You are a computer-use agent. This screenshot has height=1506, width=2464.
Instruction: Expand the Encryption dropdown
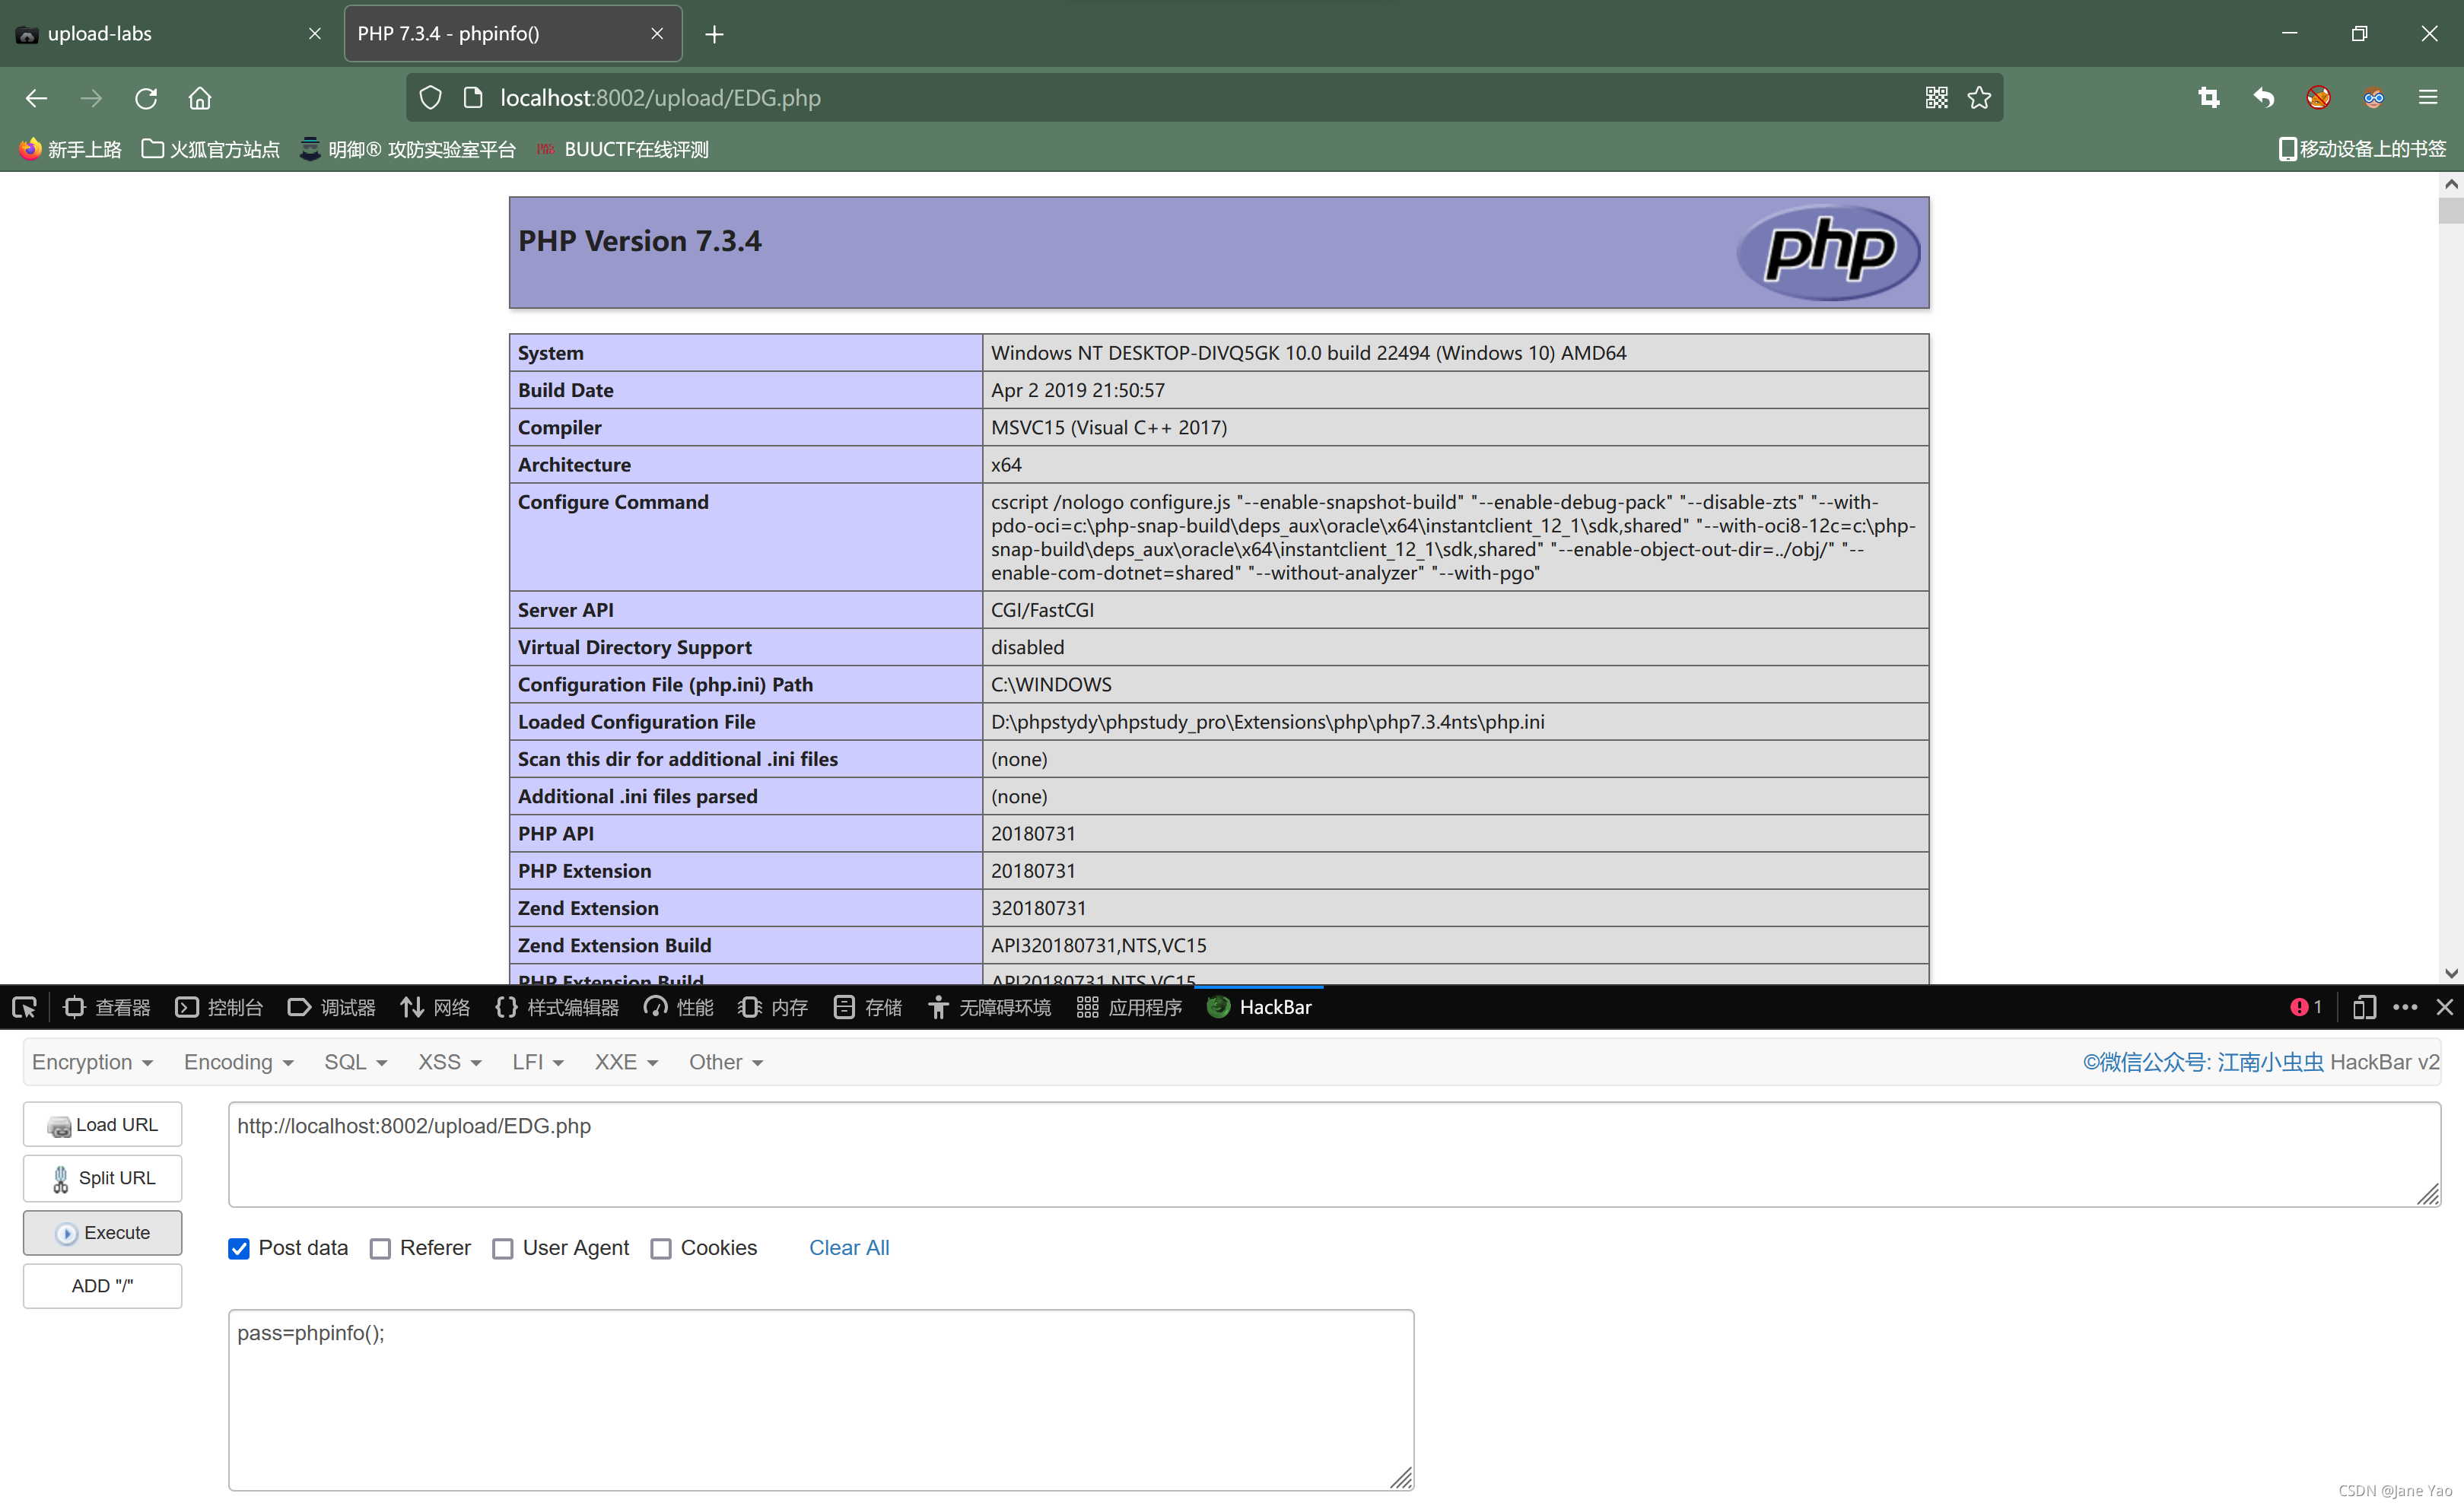point(92,1062)
